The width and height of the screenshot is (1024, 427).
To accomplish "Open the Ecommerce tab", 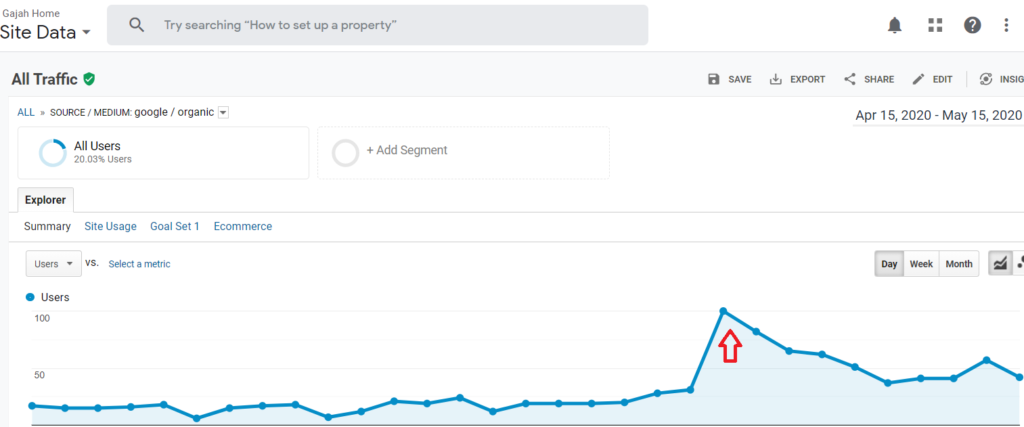I will click(242, 227).
